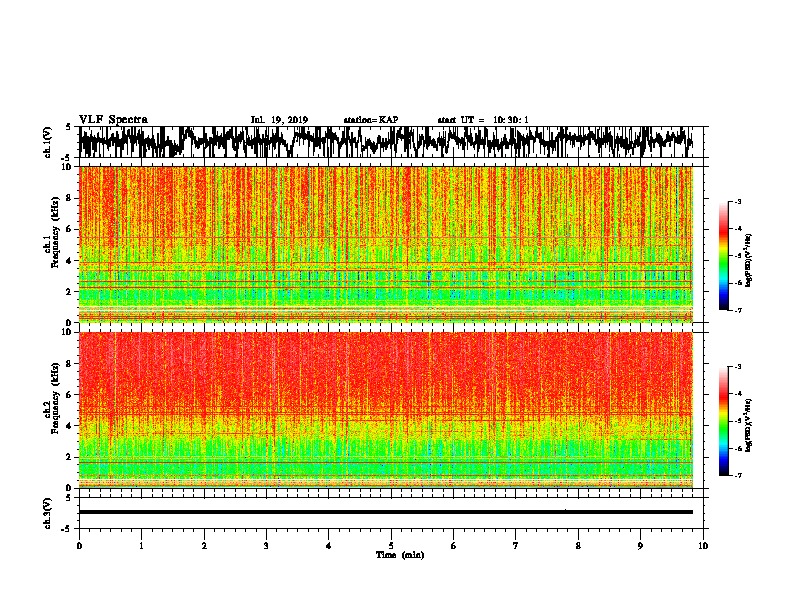
Task: Click the ch.2 colorbar log(PSD) unit label
Action: pos(748,425)
